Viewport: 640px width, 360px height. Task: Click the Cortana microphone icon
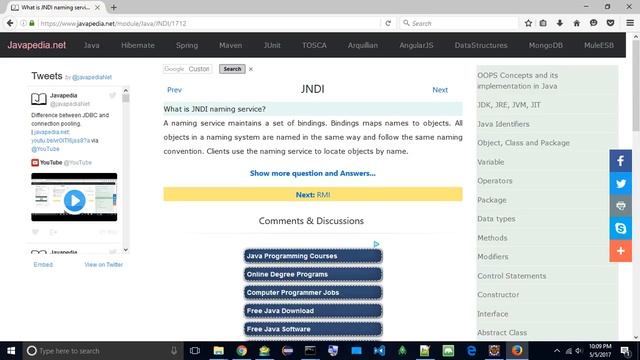pos(173,351)
